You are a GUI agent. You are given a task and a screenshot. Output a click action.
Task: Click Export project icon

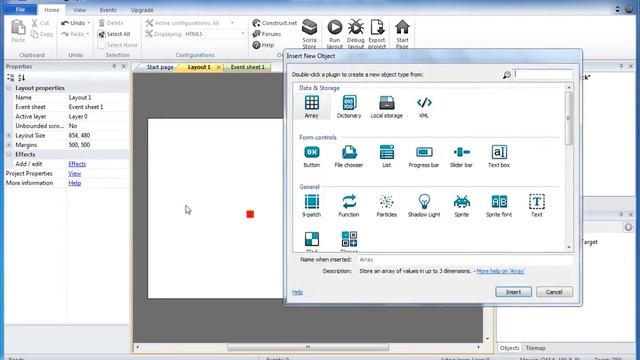click(377, 34)
